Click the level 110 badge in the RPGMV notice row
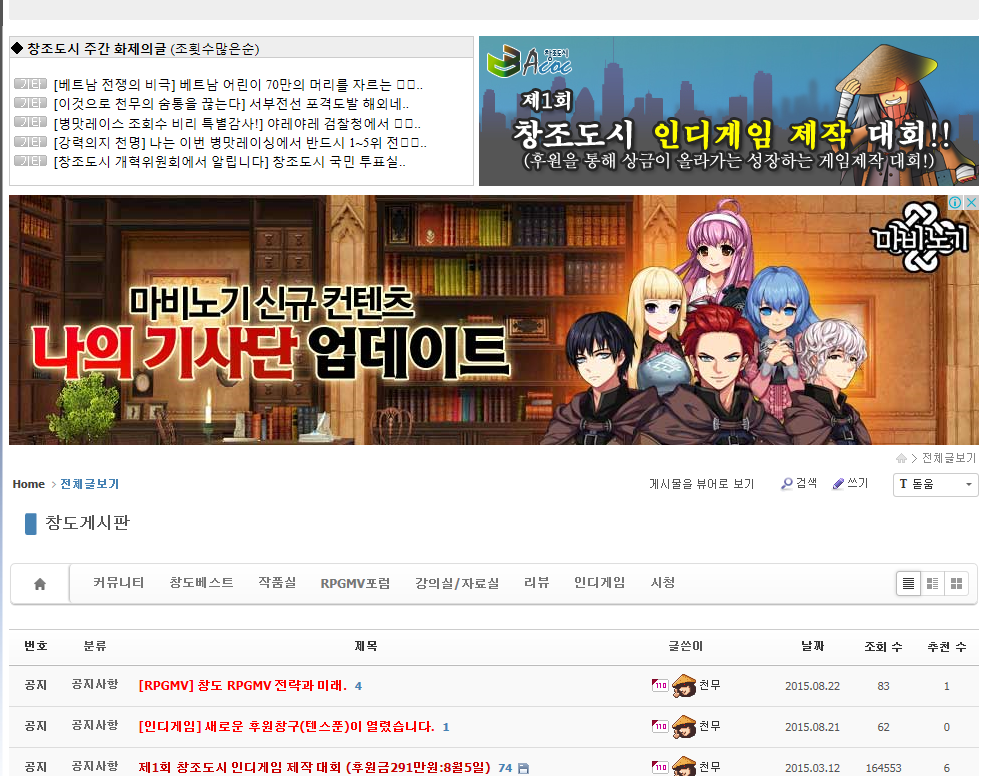985x776 pixels. (x=660, y=686)
